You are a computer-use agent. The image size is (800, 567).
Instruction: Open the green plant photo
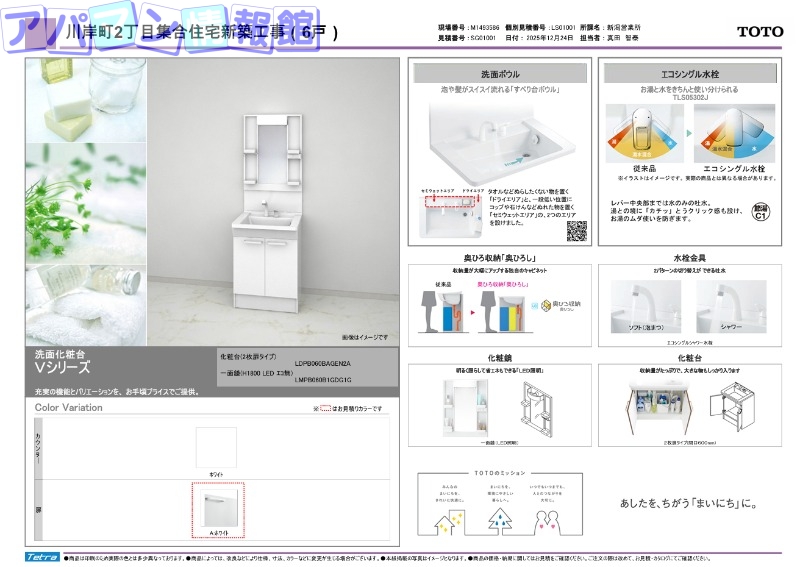coord(86,204)
